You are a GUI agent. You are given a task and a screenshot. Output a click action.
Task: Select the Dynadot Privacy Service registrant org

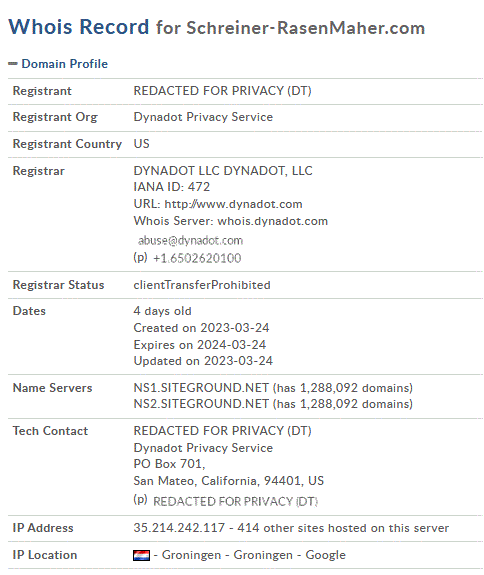click(203, 117)
